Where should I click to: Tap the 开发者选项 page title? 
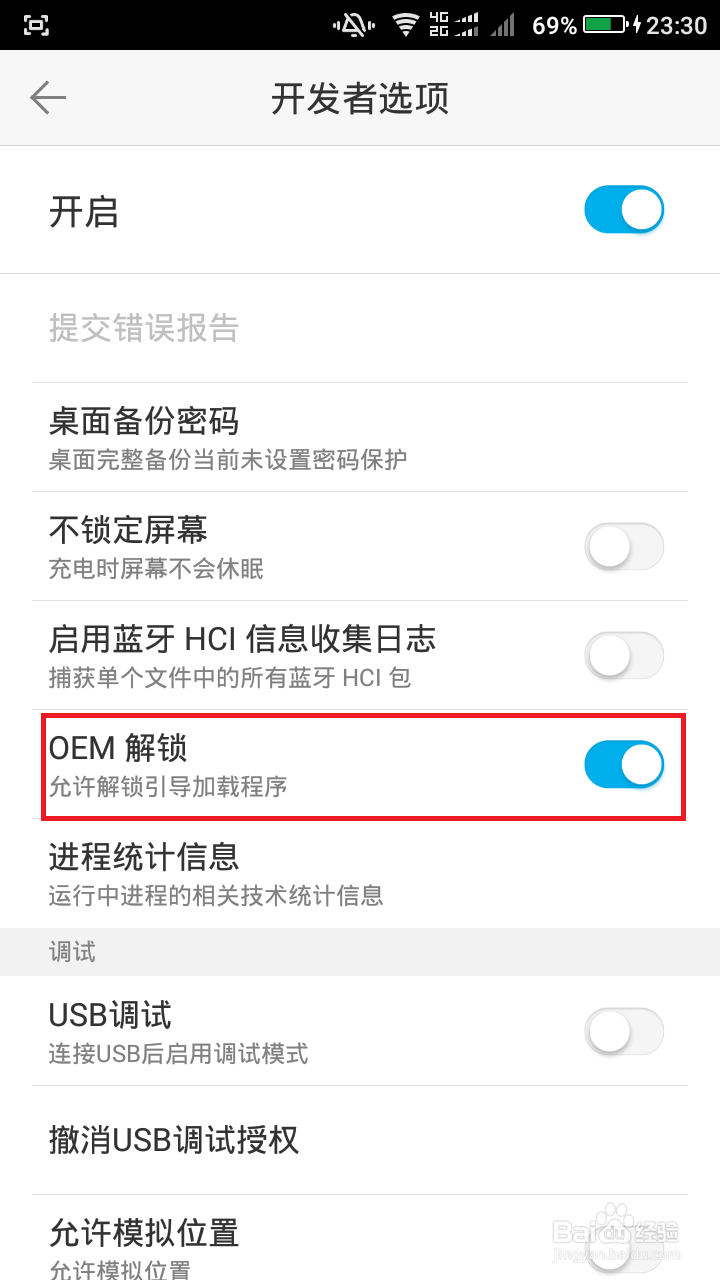pos(360,99)
